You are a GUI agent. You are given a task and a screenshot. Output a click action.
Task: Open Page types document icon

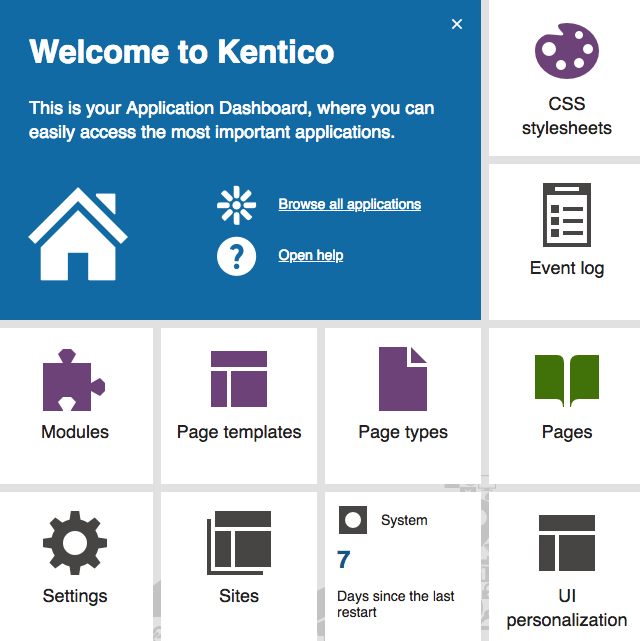pos(403,379)
